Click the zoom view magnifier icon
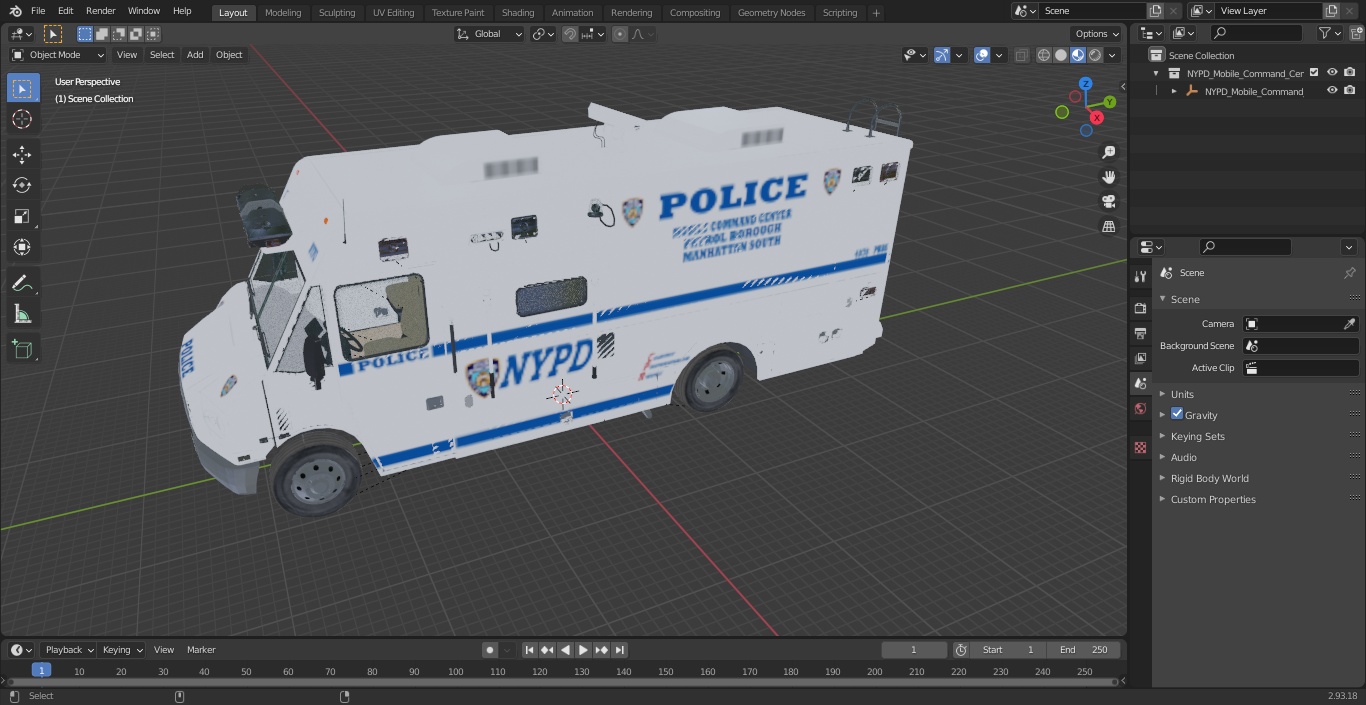The height and width of the screenshot is (705, 1366). (x=1108, y=152)
